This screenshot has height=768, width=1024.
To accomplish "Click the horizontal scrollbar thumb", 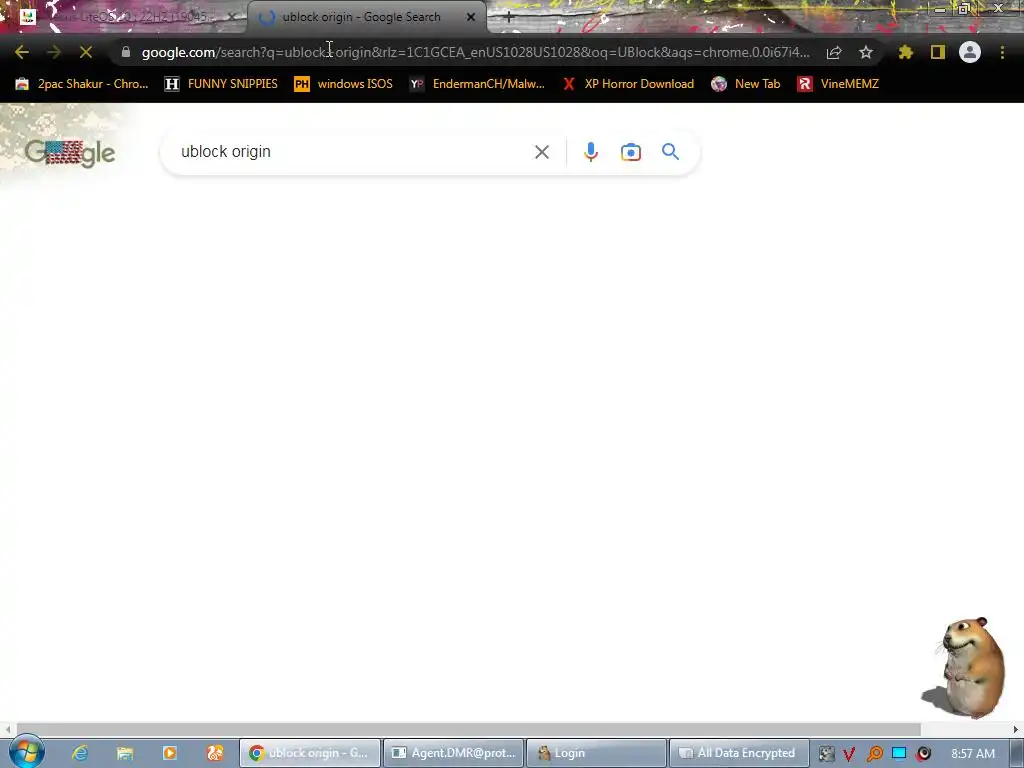I will click(468, 729).
